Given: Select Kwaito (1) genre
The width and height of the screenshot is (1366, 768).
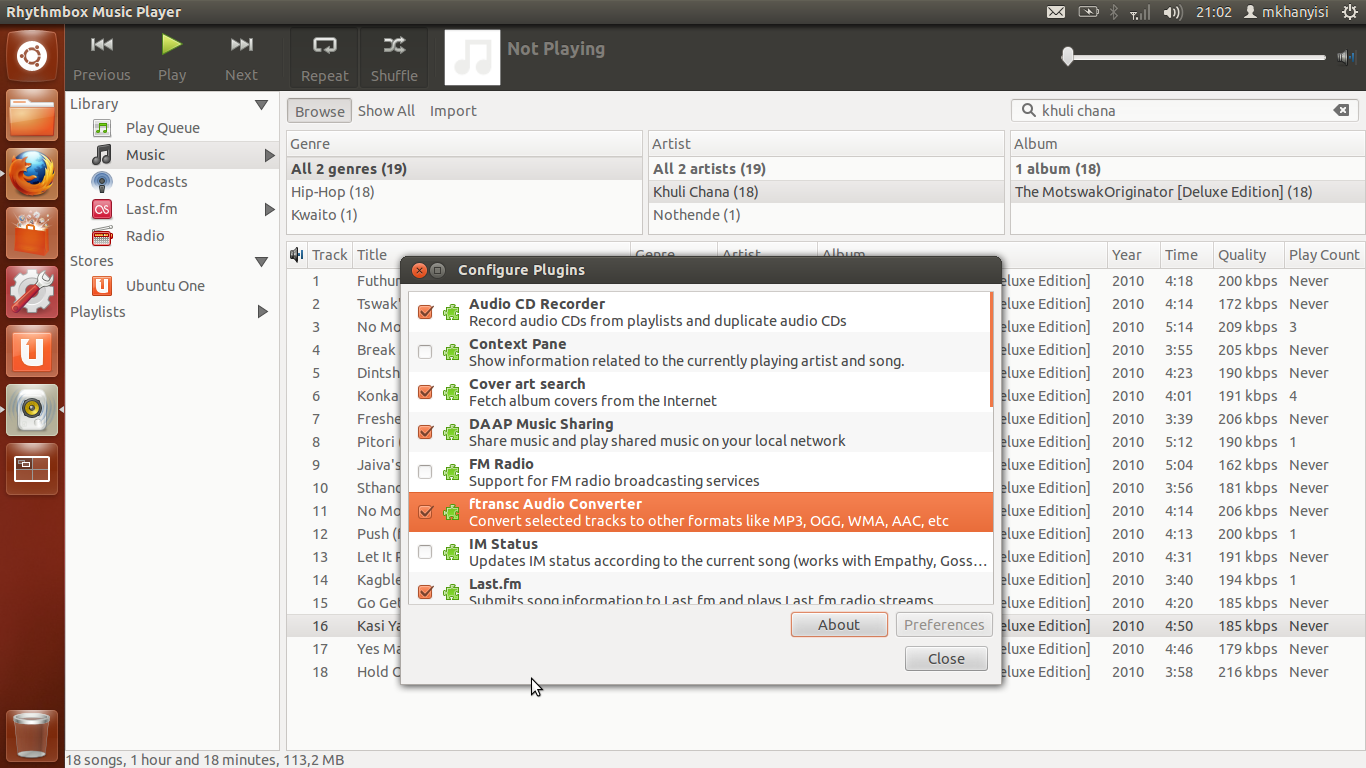Looking at the screenshot, I should (465, 215).
